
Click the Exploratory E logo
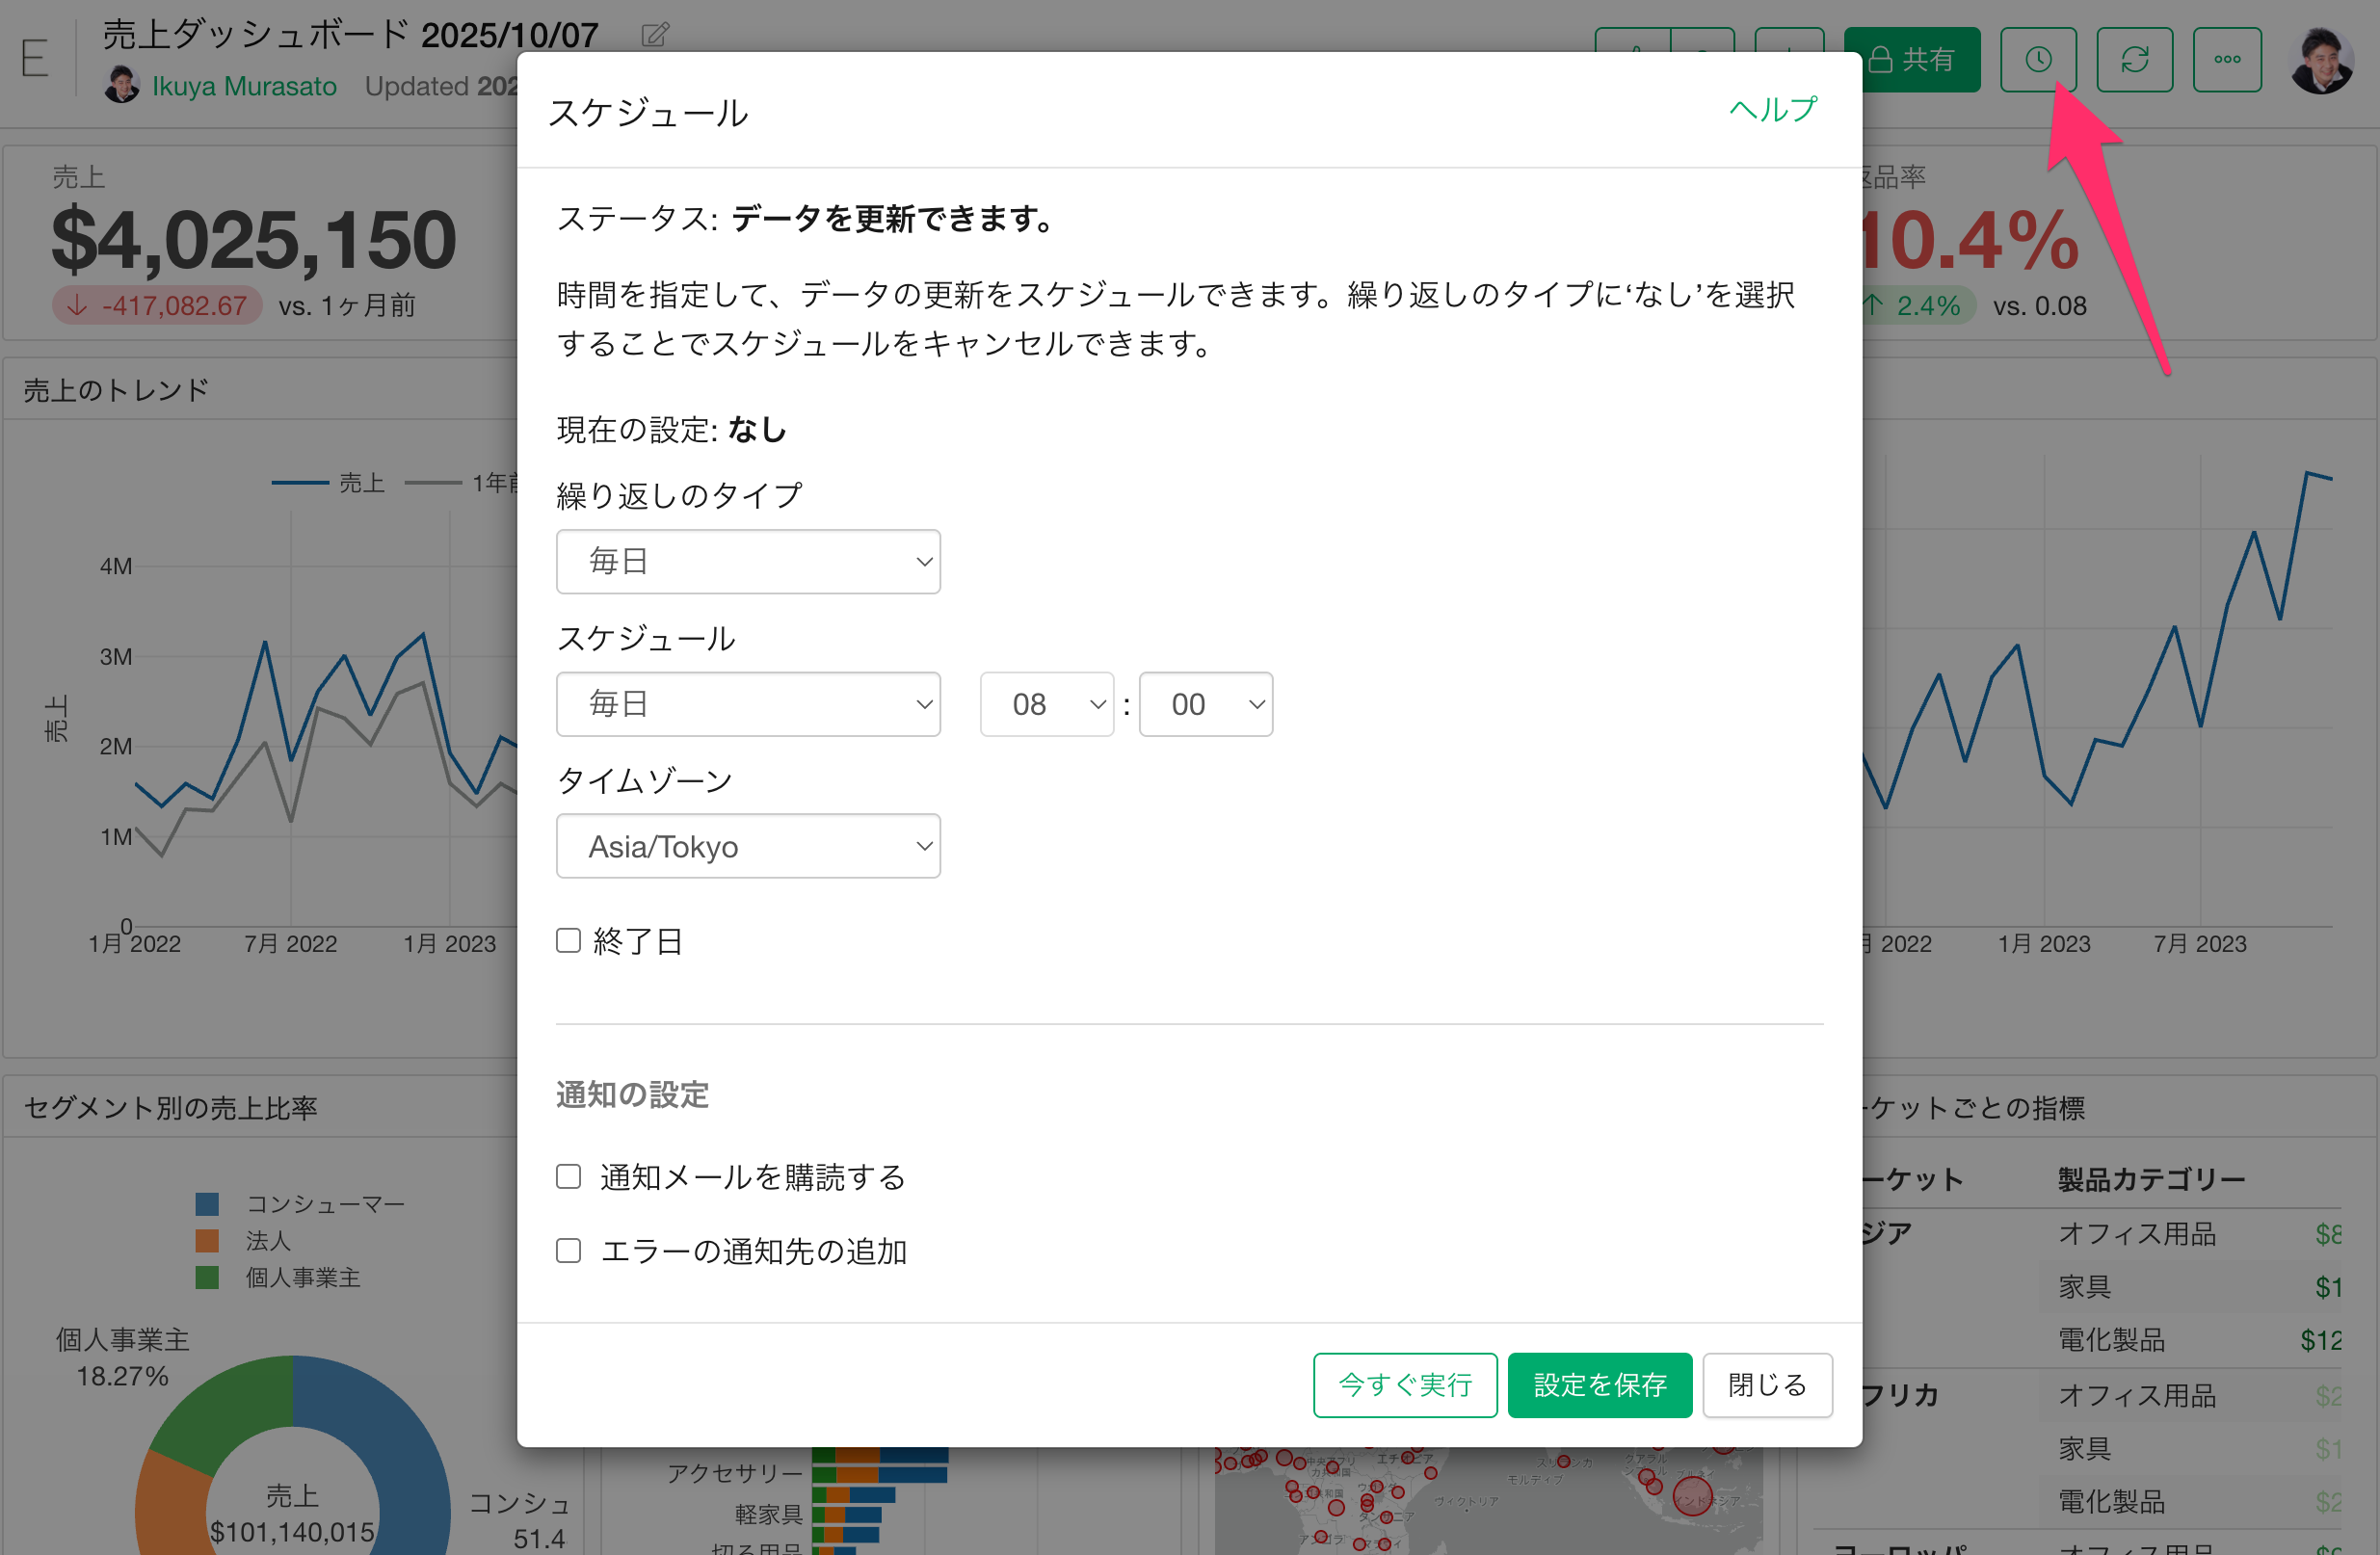click(35, 58)
